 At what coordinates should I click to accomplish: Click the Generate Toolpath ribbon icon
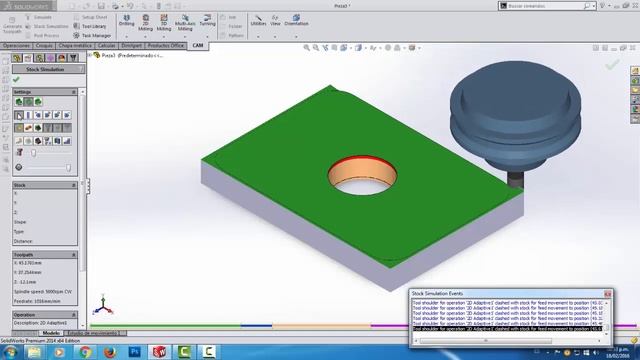[12, 25]
